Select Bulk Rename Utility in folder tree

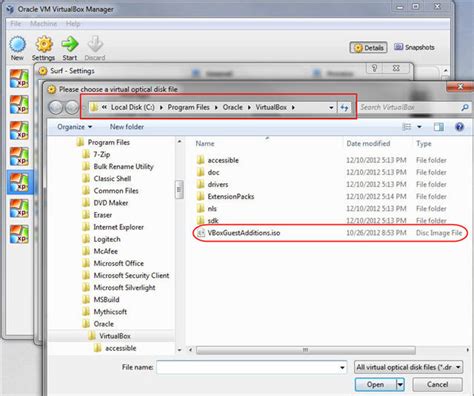pyautogui.click(x=123, y=166)
